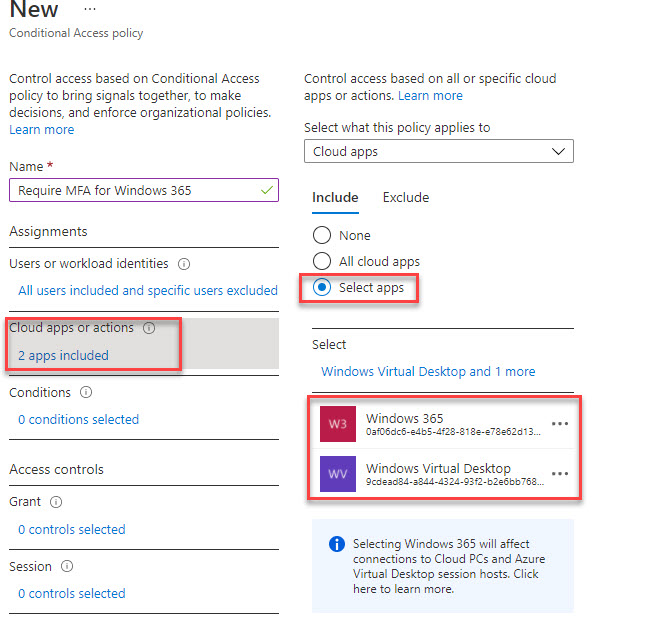Click Learn more under the policy description
This screenshot has width=648, height=631.
(42, 129)
